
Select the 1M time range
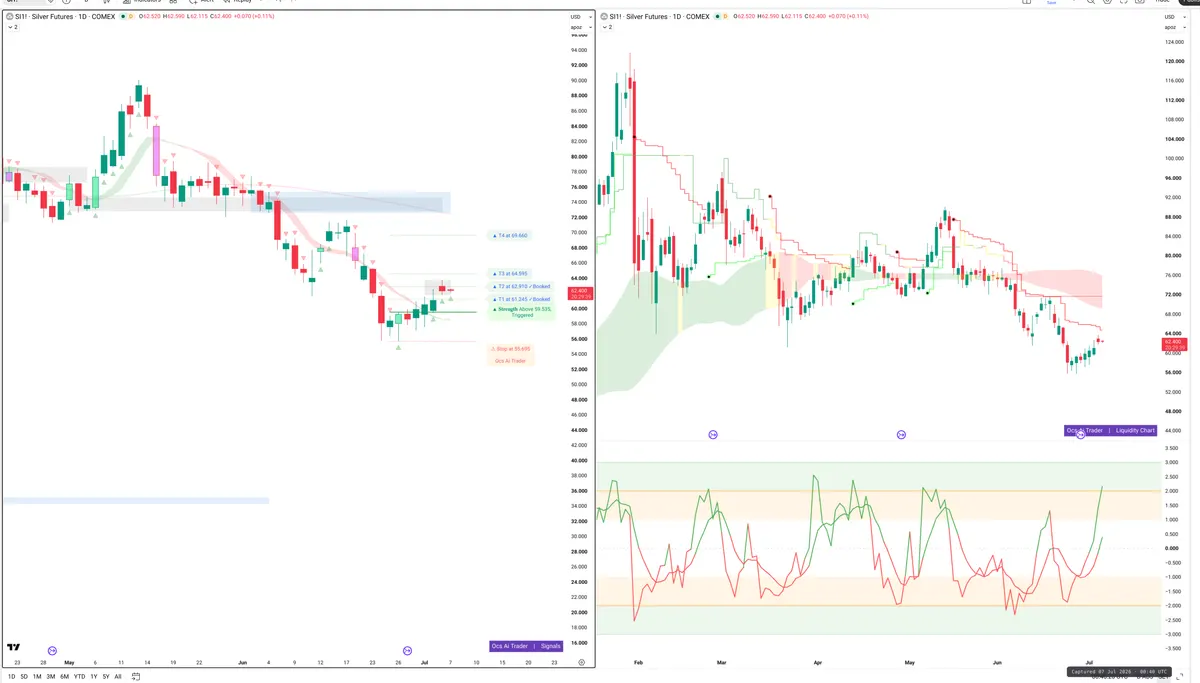tap(37, 676)
